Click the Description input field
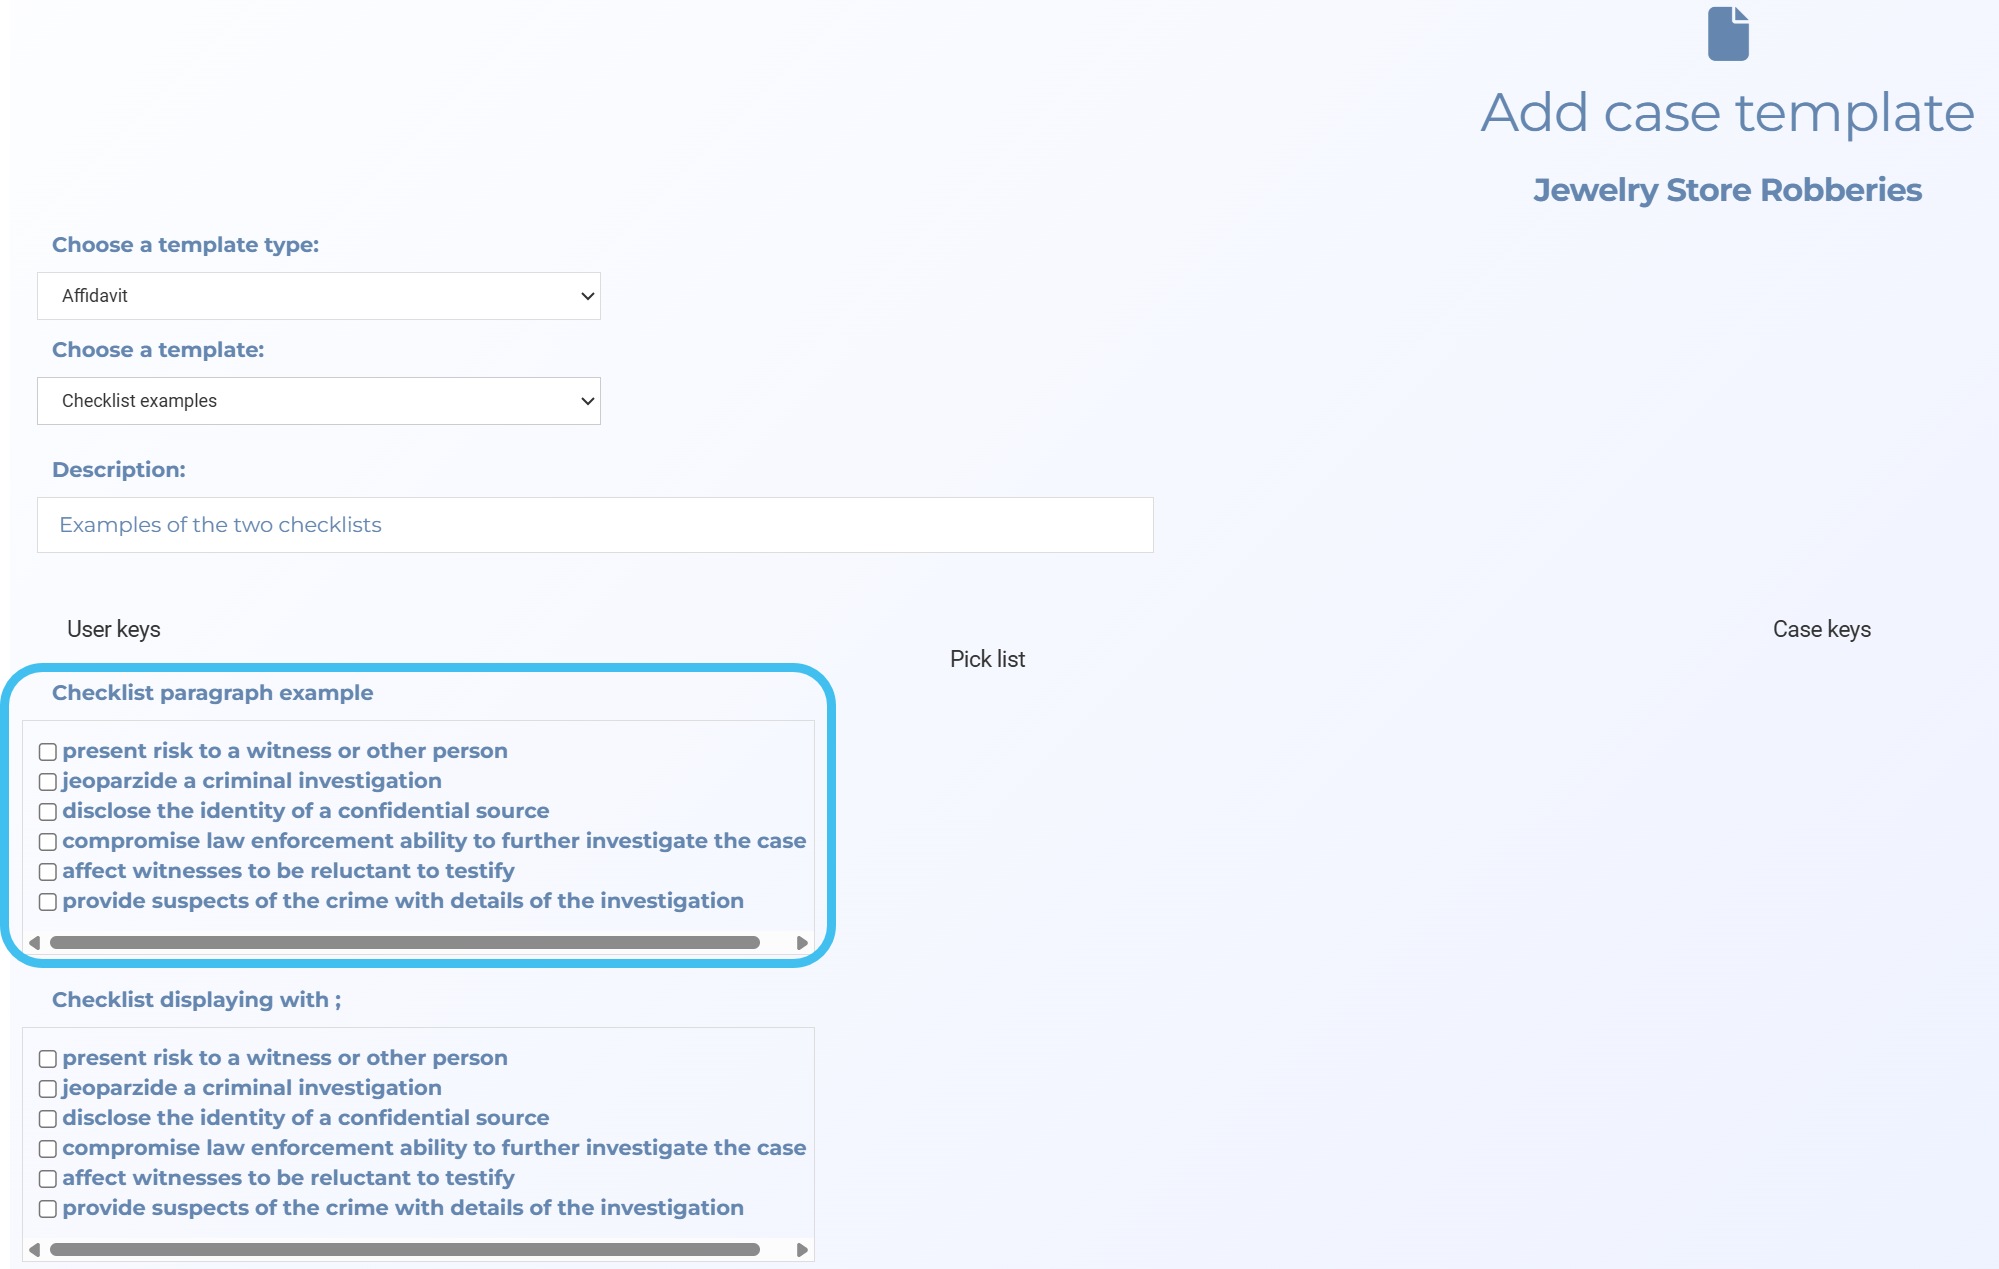This screenshot has height=1269, width=1999. tap(595, 525)
